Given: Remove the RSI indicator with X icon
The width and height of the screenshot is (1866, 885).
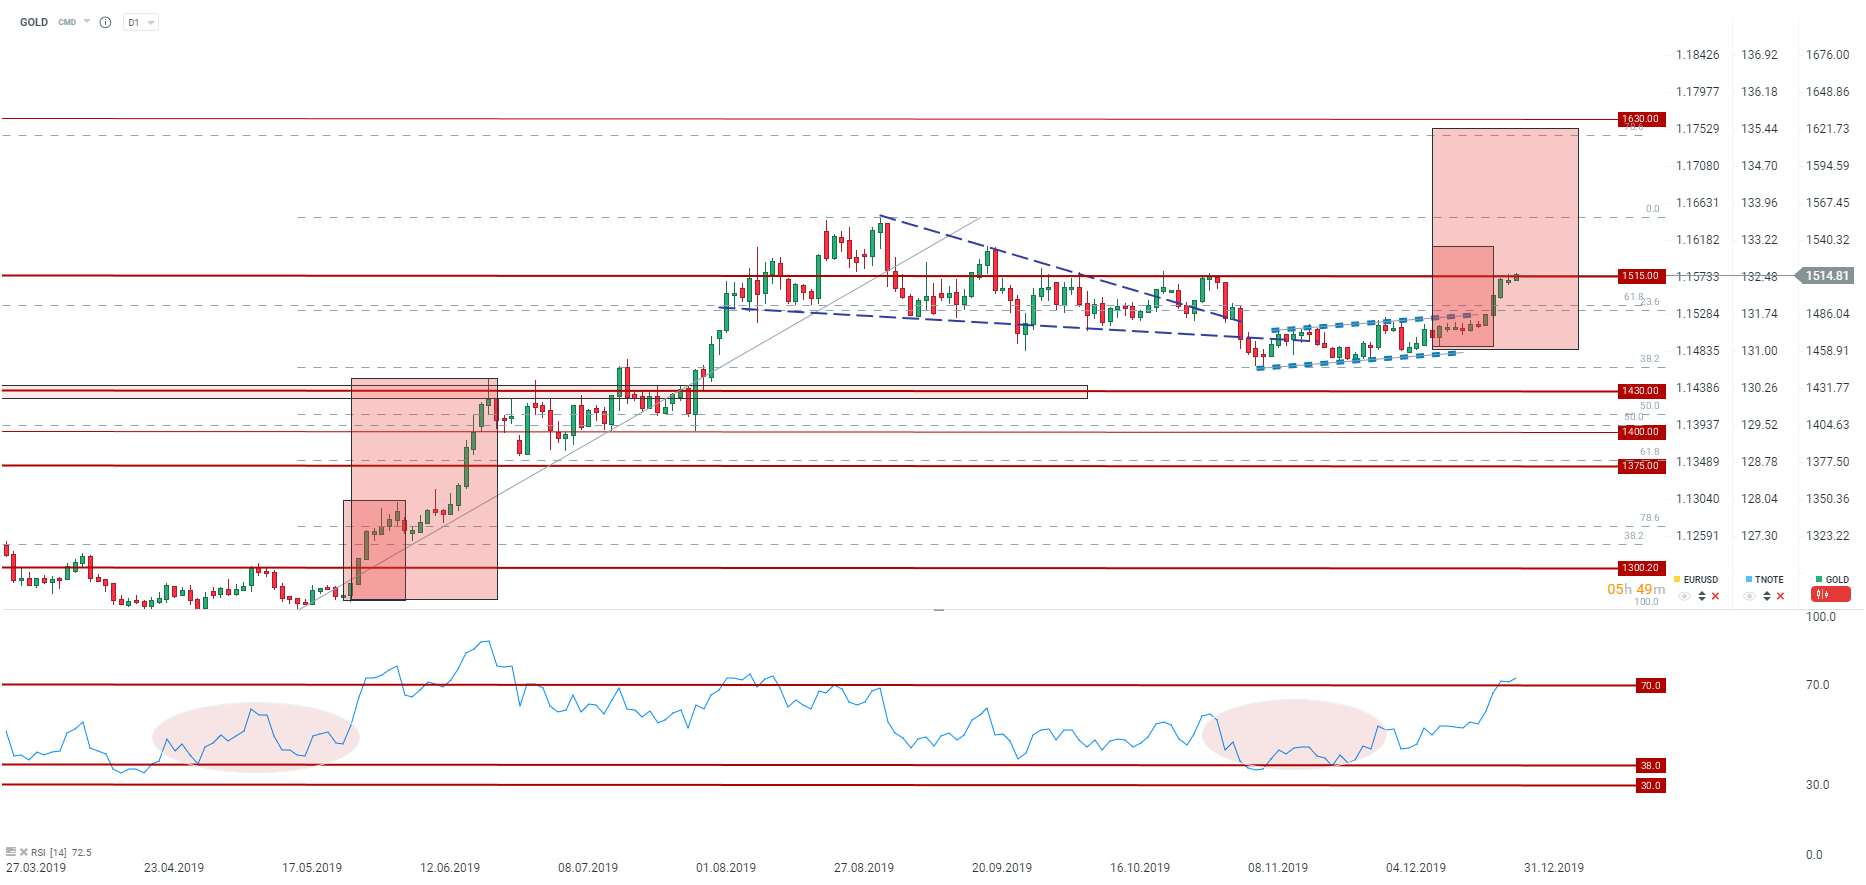Looking at the screenshot, I should [24, 852].
